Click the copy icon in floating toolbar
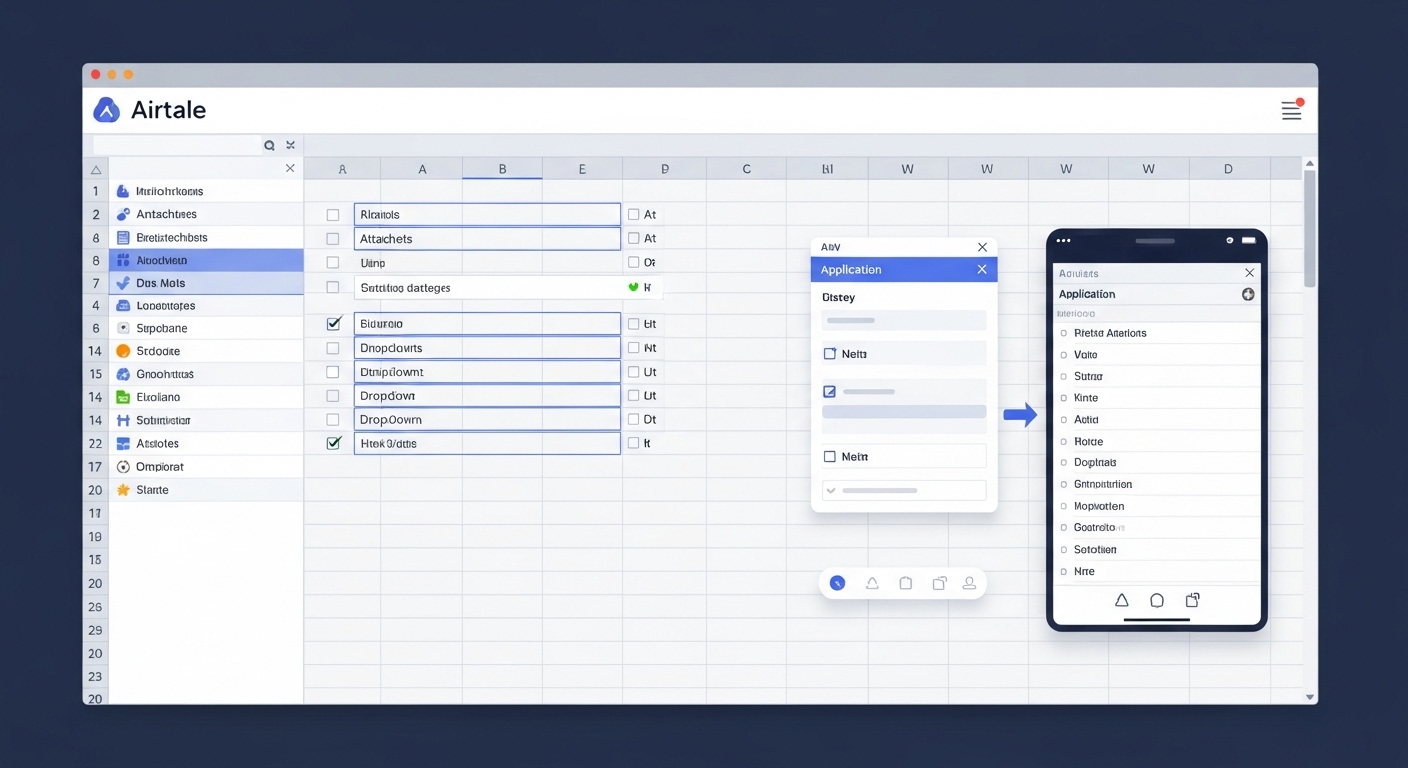Viewport: 1408px width, 768px height. 939,583
